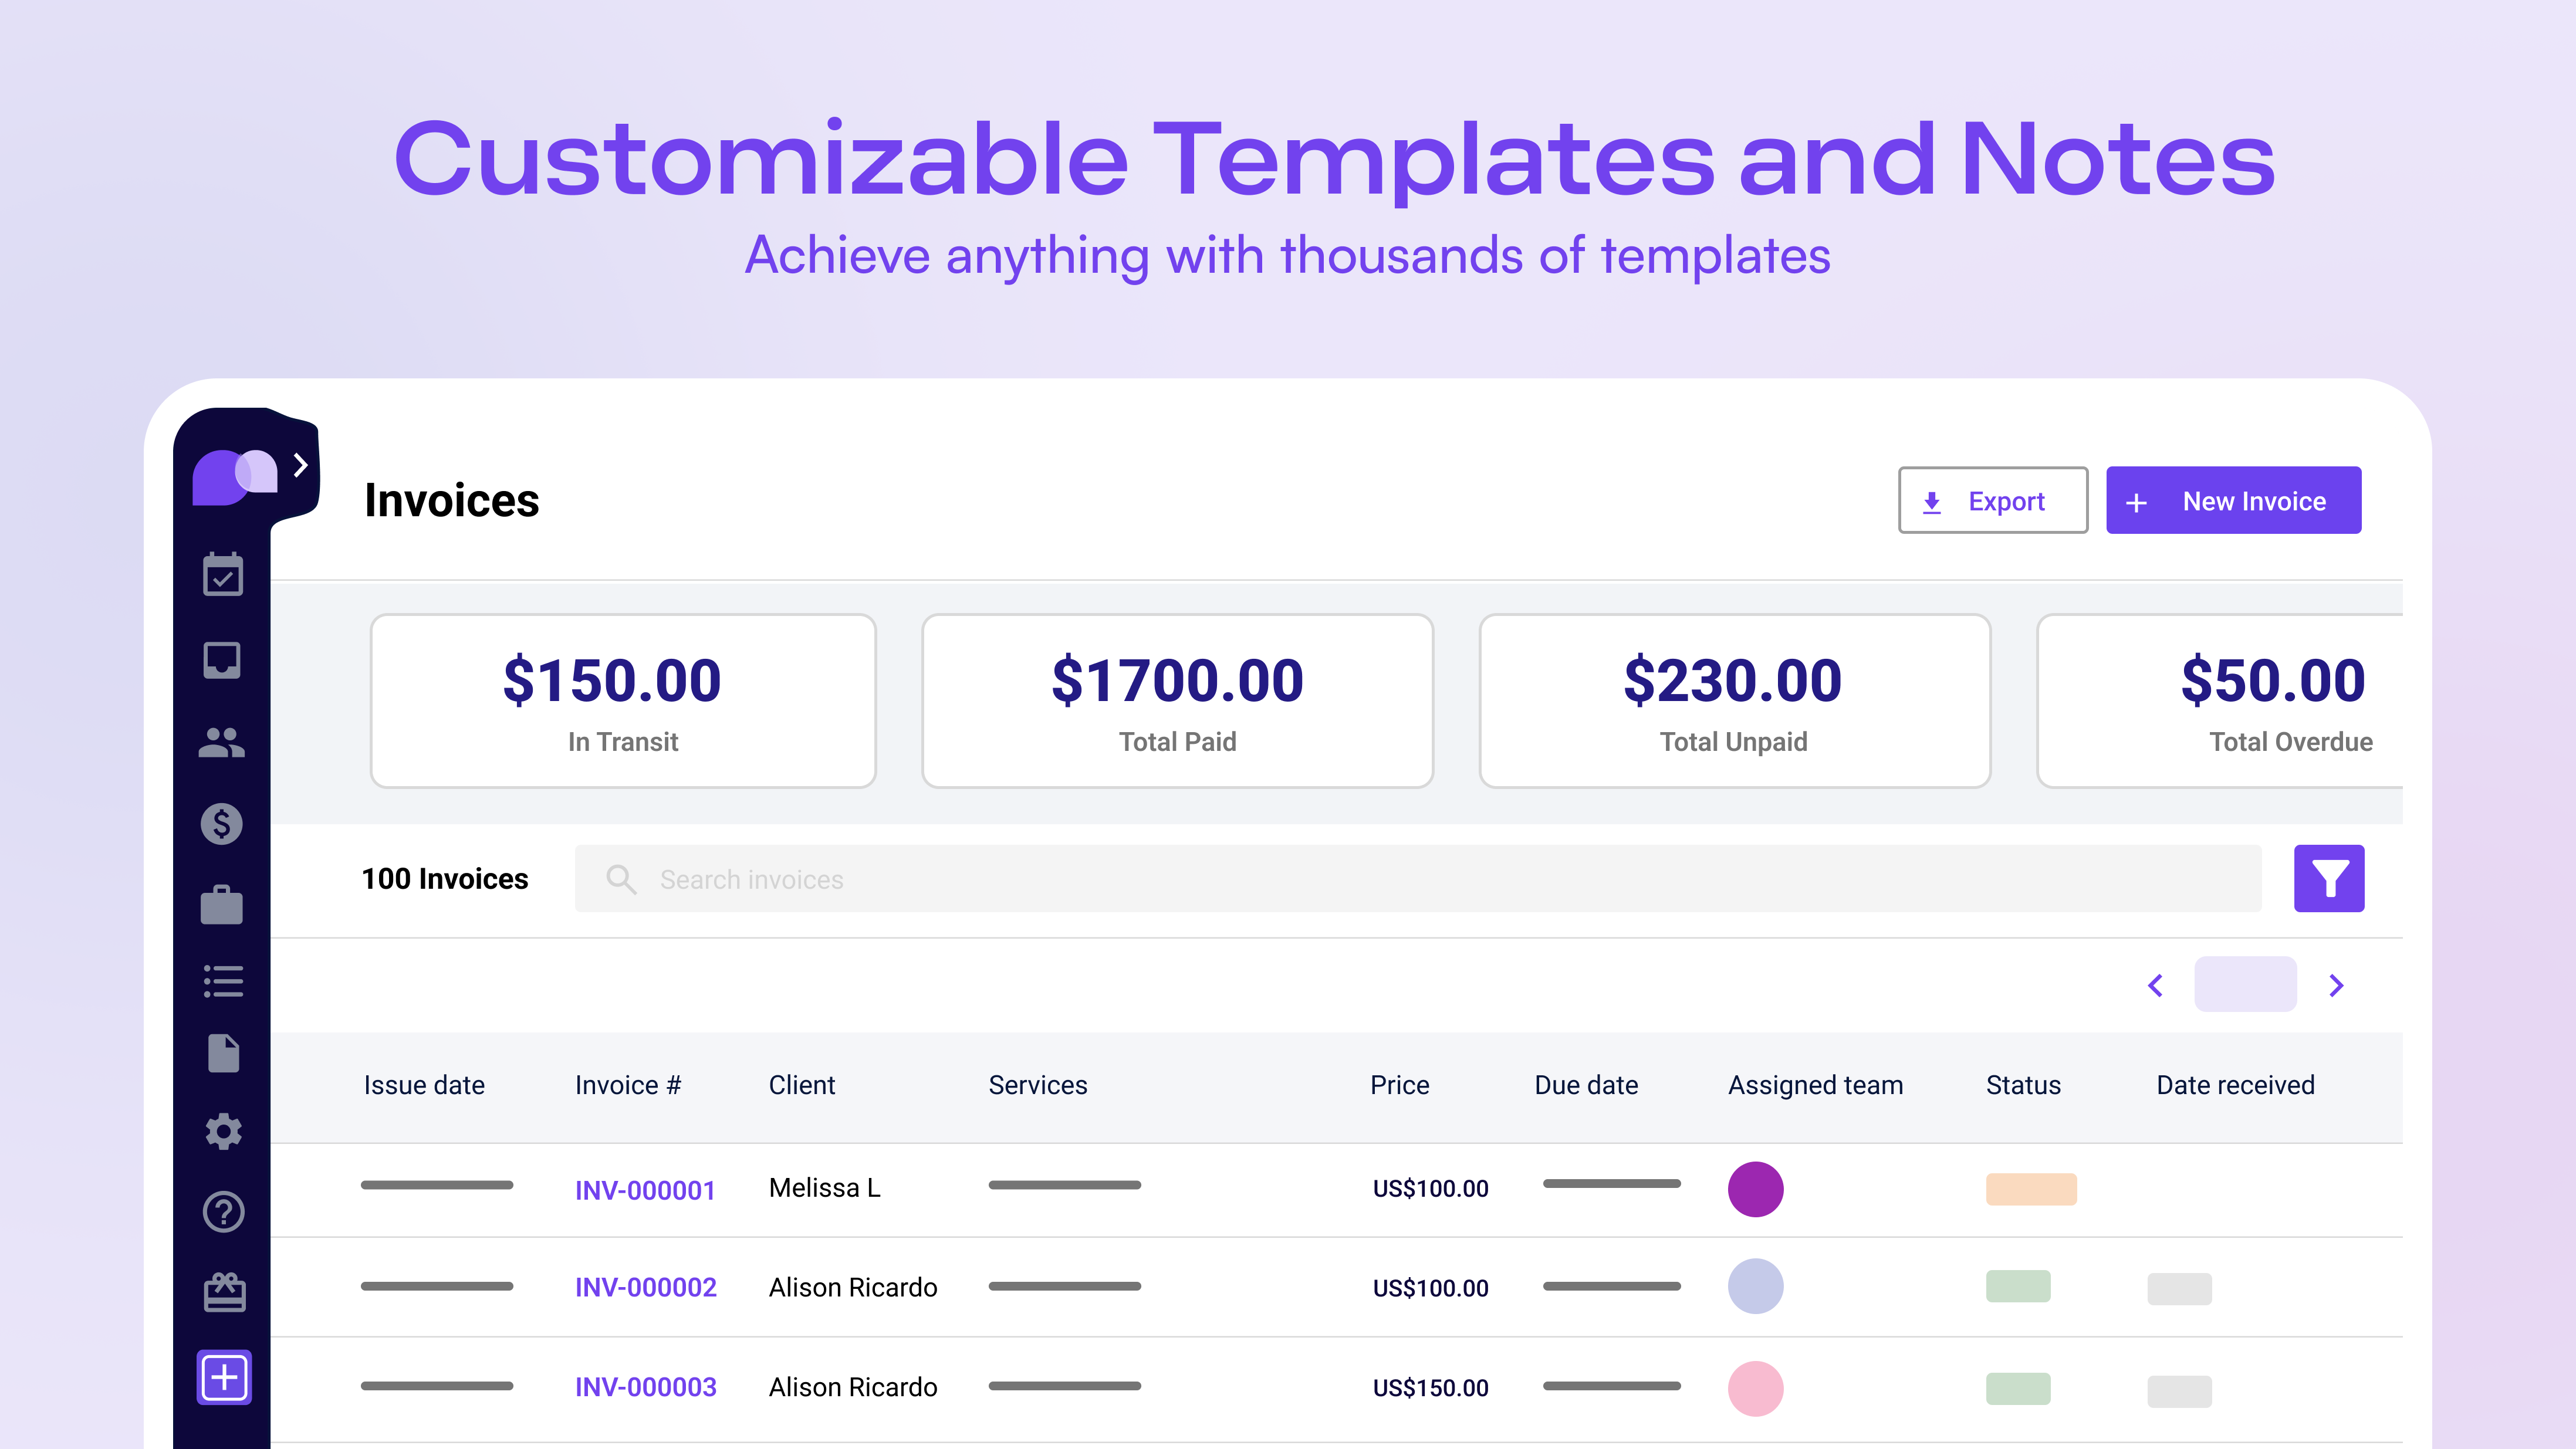Open documents via the file icon

click(x=224, y=1054)
